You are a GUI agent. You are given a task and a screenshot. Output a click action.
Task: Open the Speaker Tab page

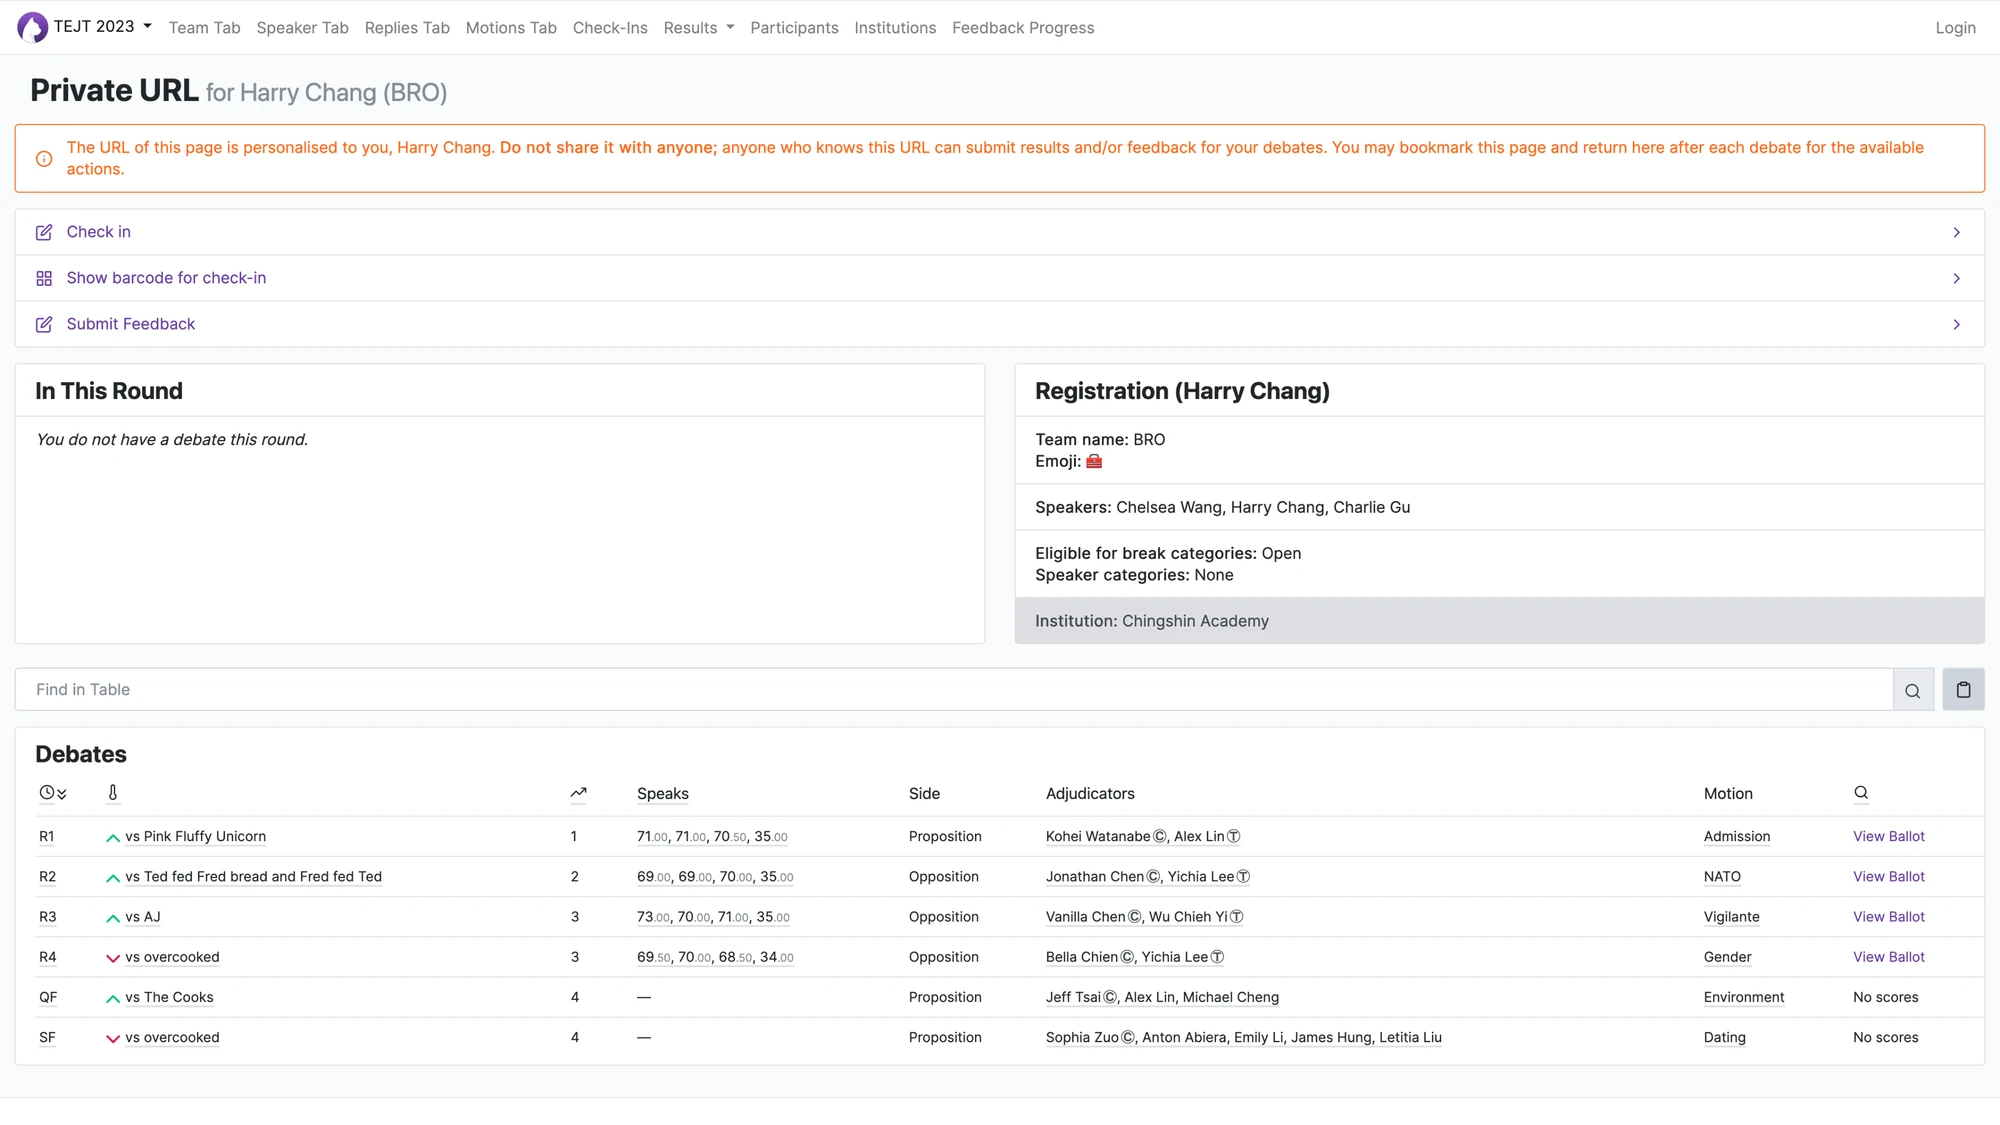(x=302, y=28)
